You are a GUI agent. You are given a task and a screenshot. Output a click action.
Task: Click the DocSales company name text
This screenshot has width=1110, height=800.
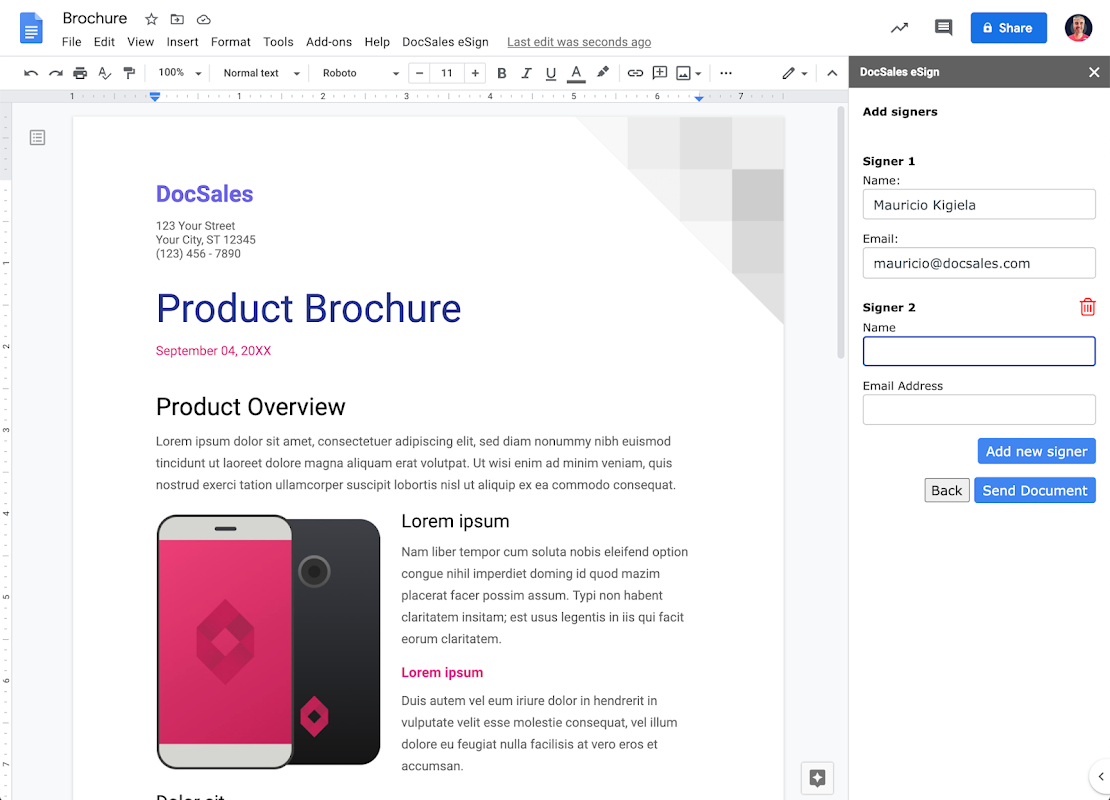(205, 194)
